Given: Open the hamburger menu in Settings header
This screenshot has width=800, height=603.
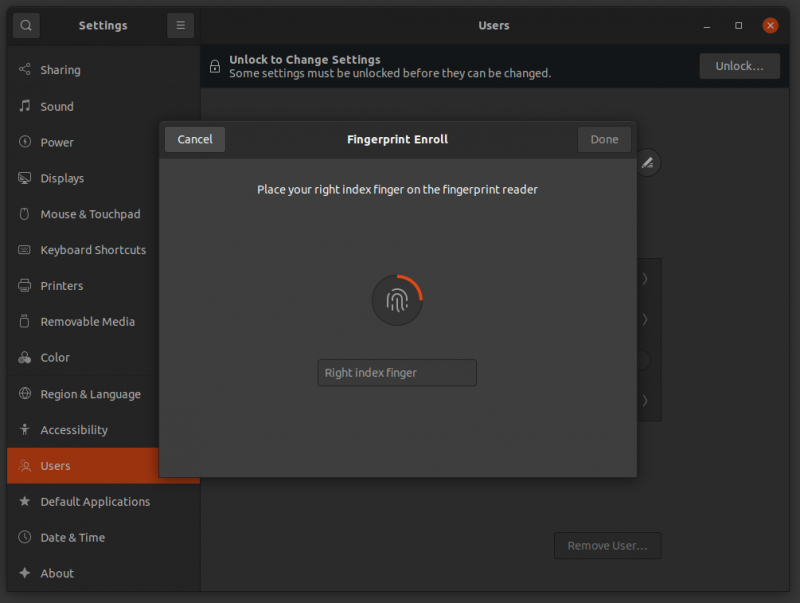Looking at the screenshot, I should [x=180, y=25].
